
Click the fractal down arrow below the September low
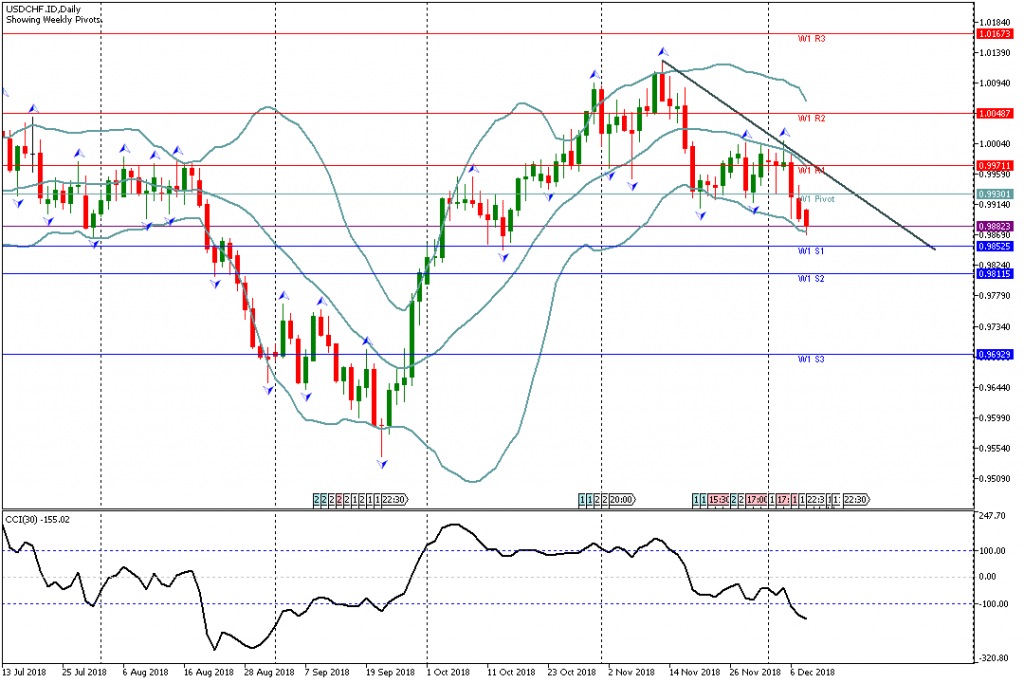(381, 463)
